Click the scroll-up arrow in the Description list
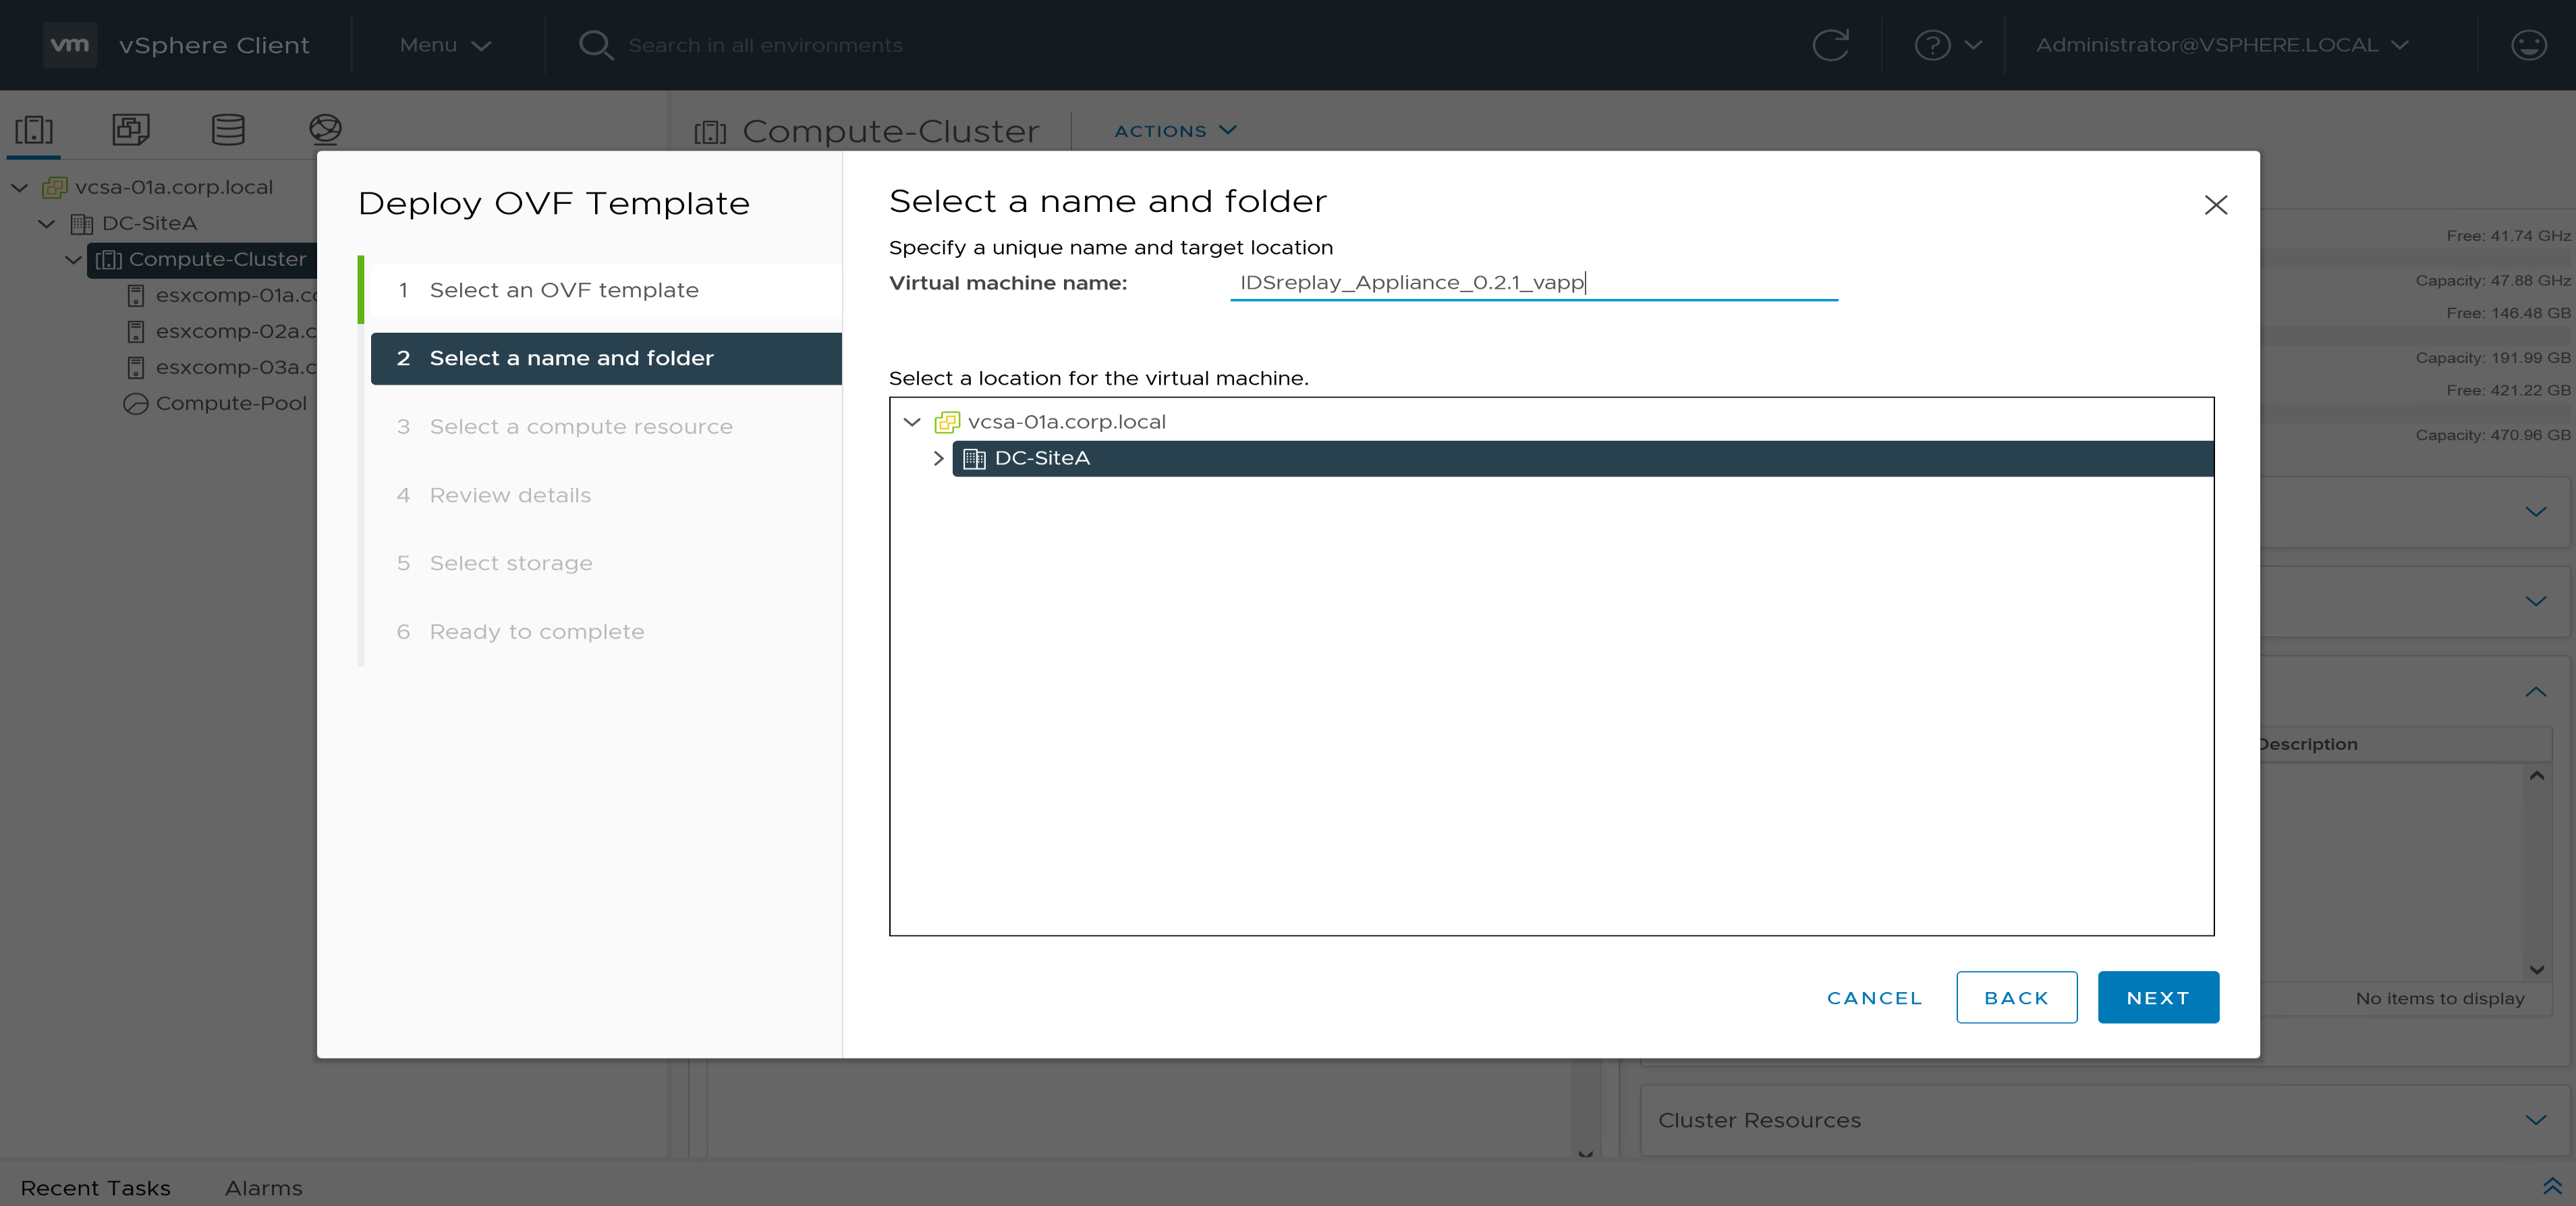This screenshot has height=1206, width=2576. click(2537, 776)
